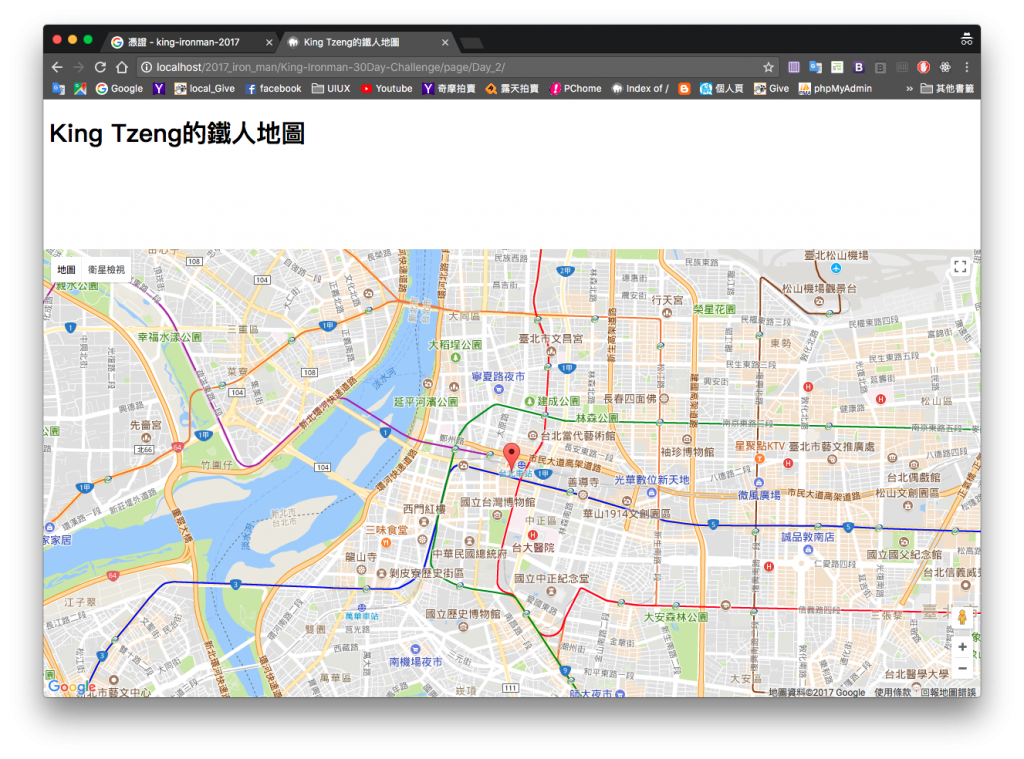Open the 個人頁 bookmark

click(722, 89)
